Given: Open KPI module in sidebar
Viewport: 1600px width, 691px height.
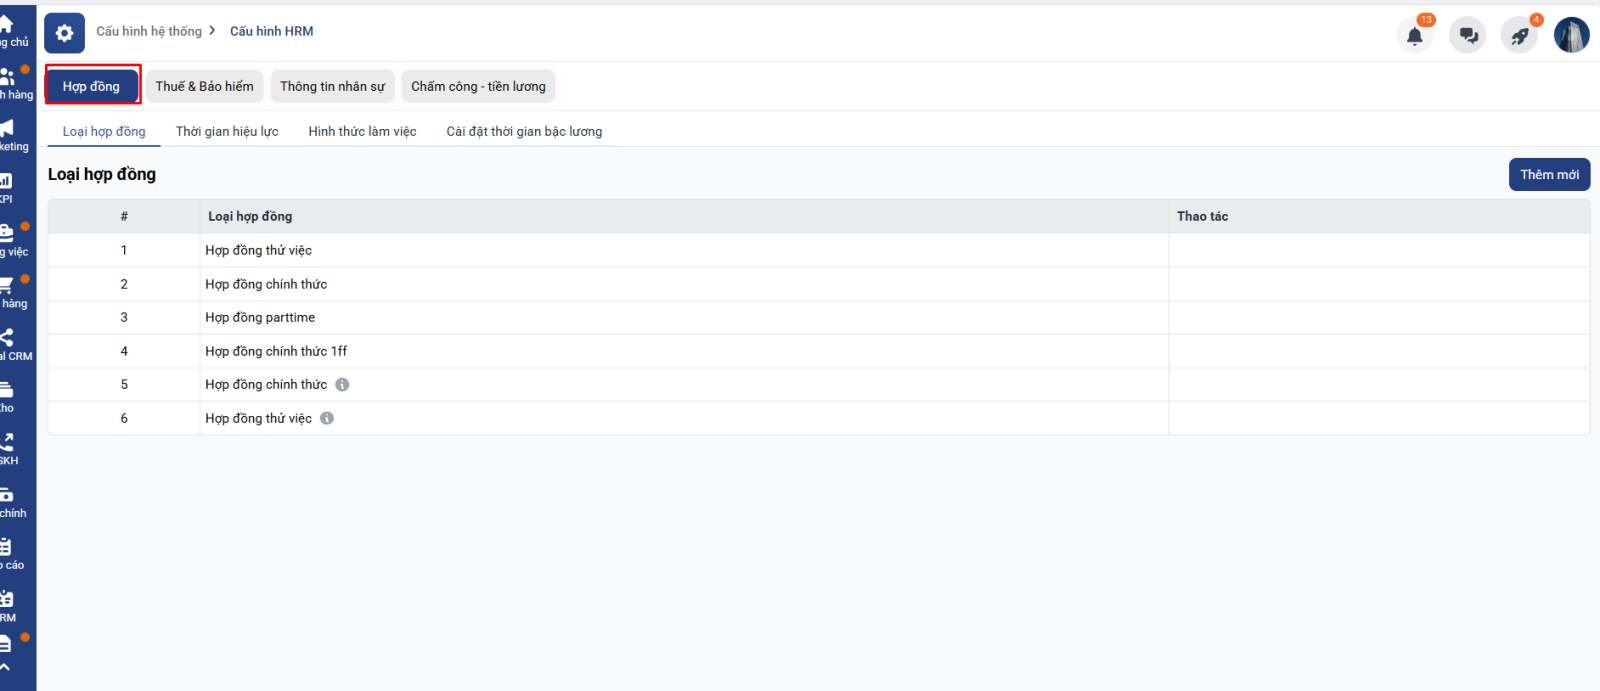Looking at the screenshot, I should [7, 187].
